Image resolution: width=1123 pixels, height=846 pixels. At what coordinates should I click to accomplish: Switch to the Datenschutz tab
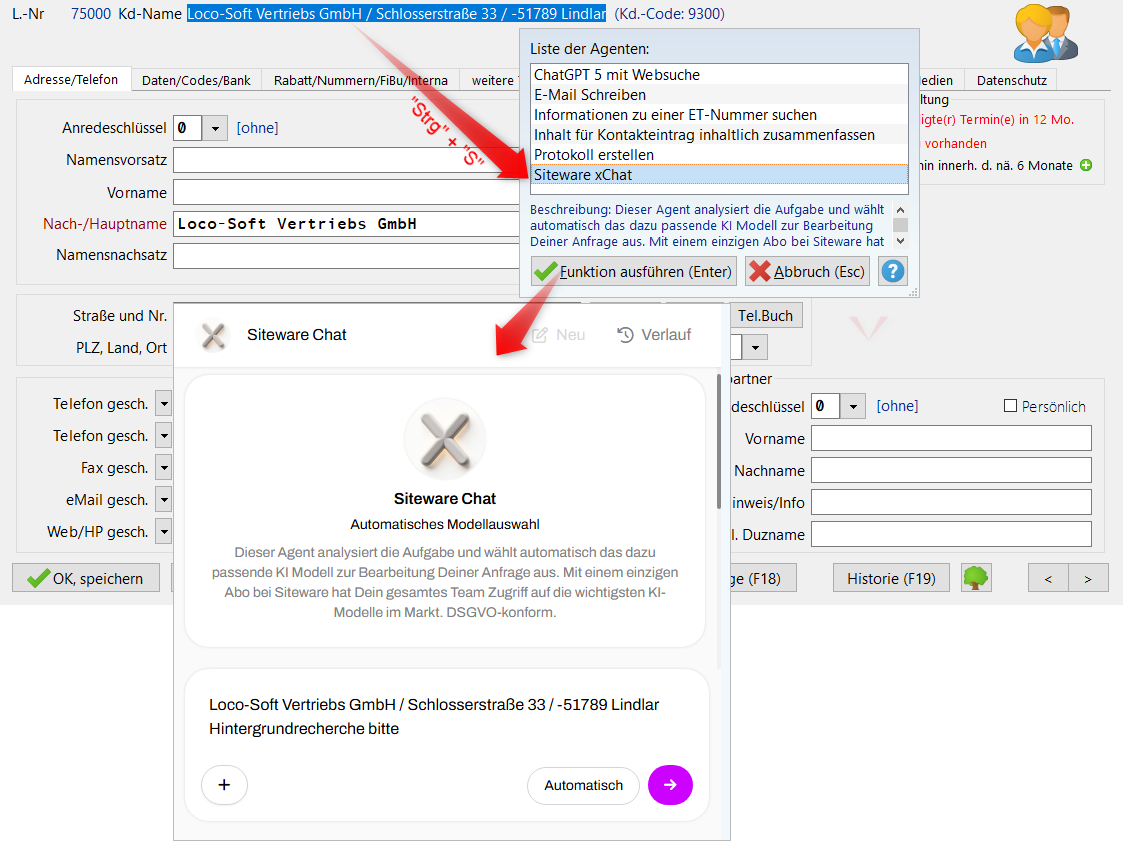coord(1013,79)
